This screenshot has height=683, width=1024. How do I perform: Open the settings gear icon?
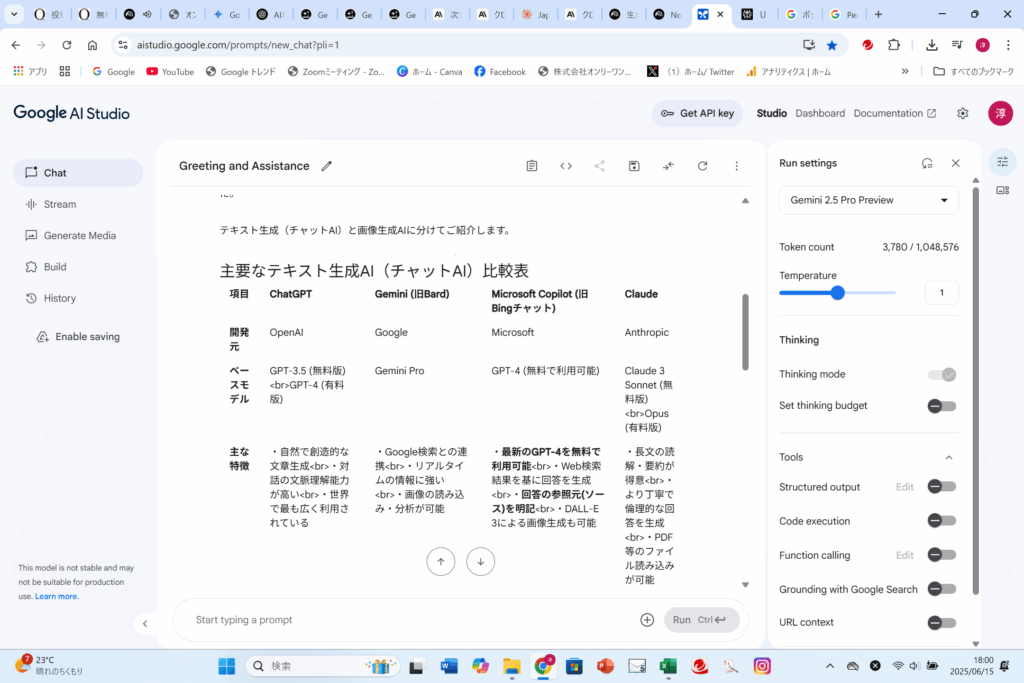(963, 113)
